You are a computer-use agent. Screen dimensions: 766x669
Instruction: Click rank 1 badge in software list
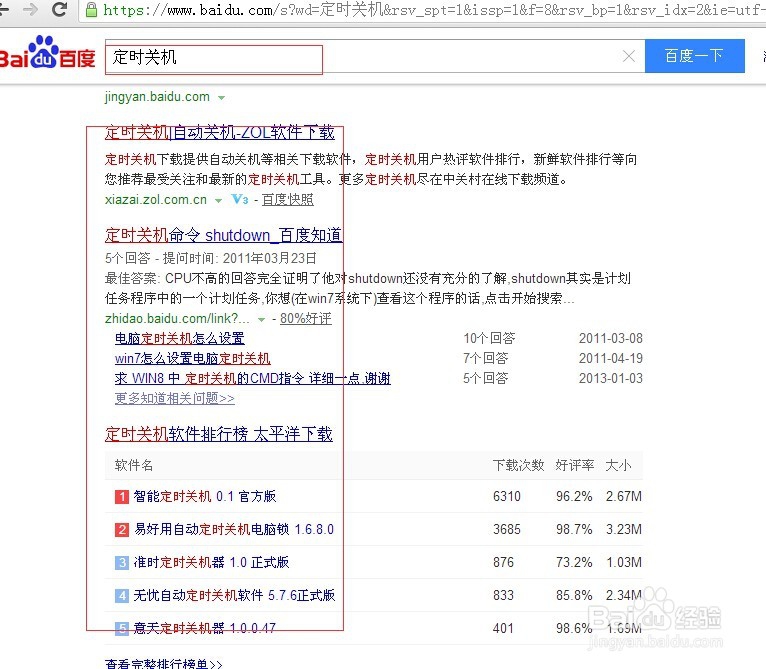[122, 497]
